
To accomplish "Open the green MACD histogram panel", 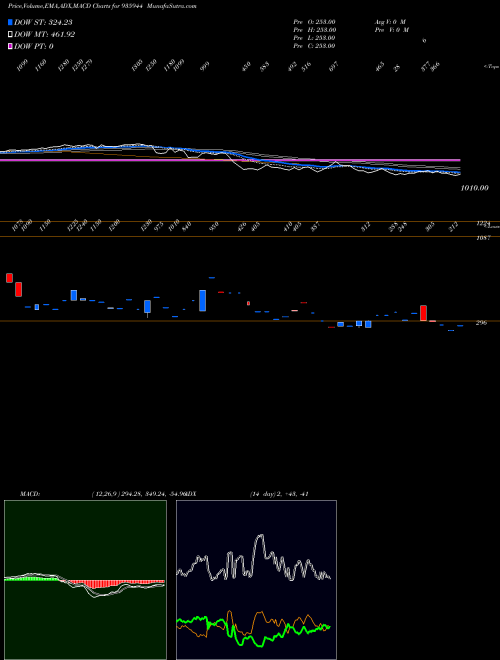I will click(85, 580).
